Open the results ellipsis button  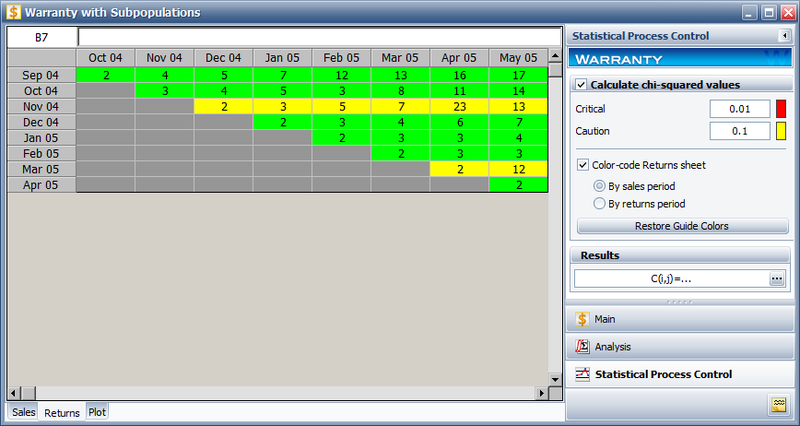(776, 279)
